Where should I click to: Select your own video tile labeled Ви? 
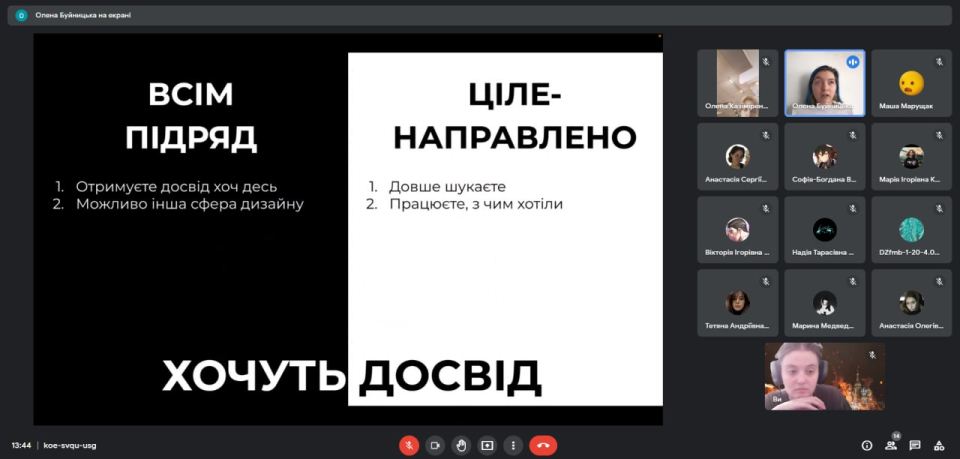pos(825,376)
